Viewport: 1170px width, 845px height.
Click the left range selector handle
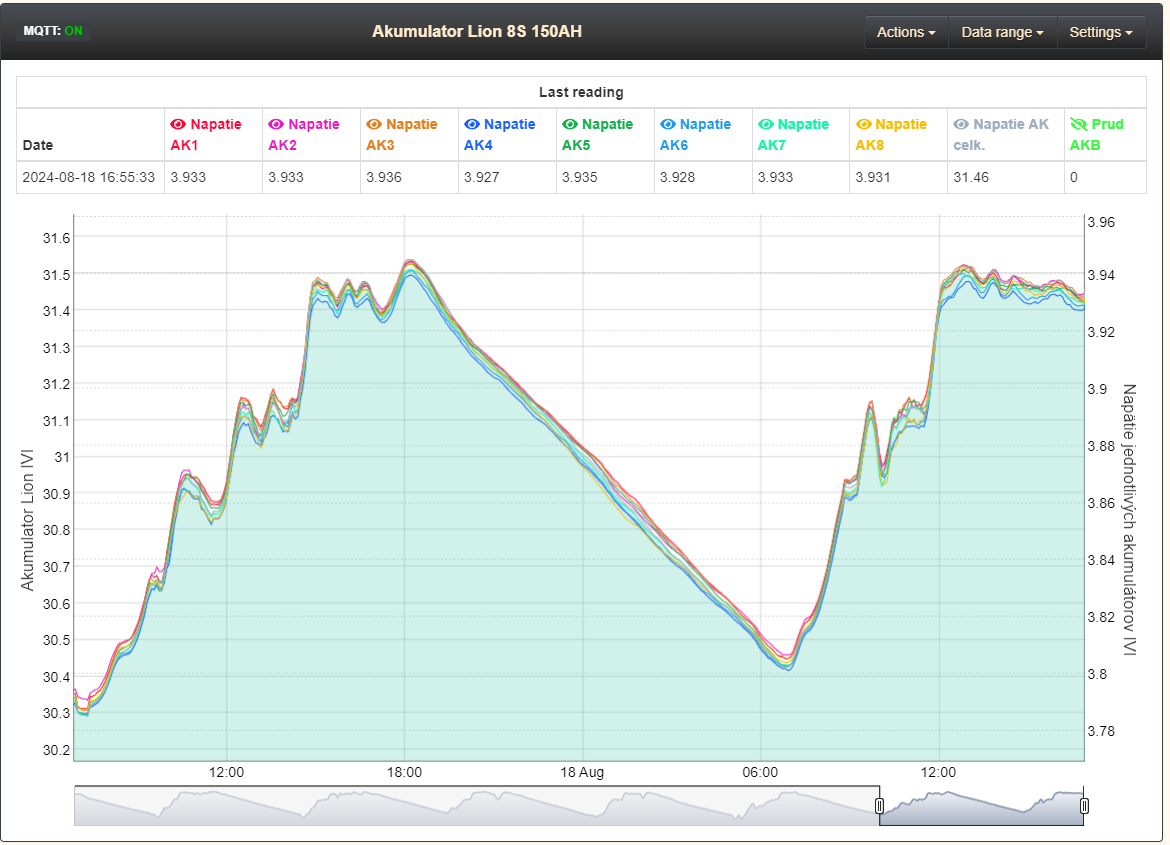pyautogui.click(x=880, y=806)
